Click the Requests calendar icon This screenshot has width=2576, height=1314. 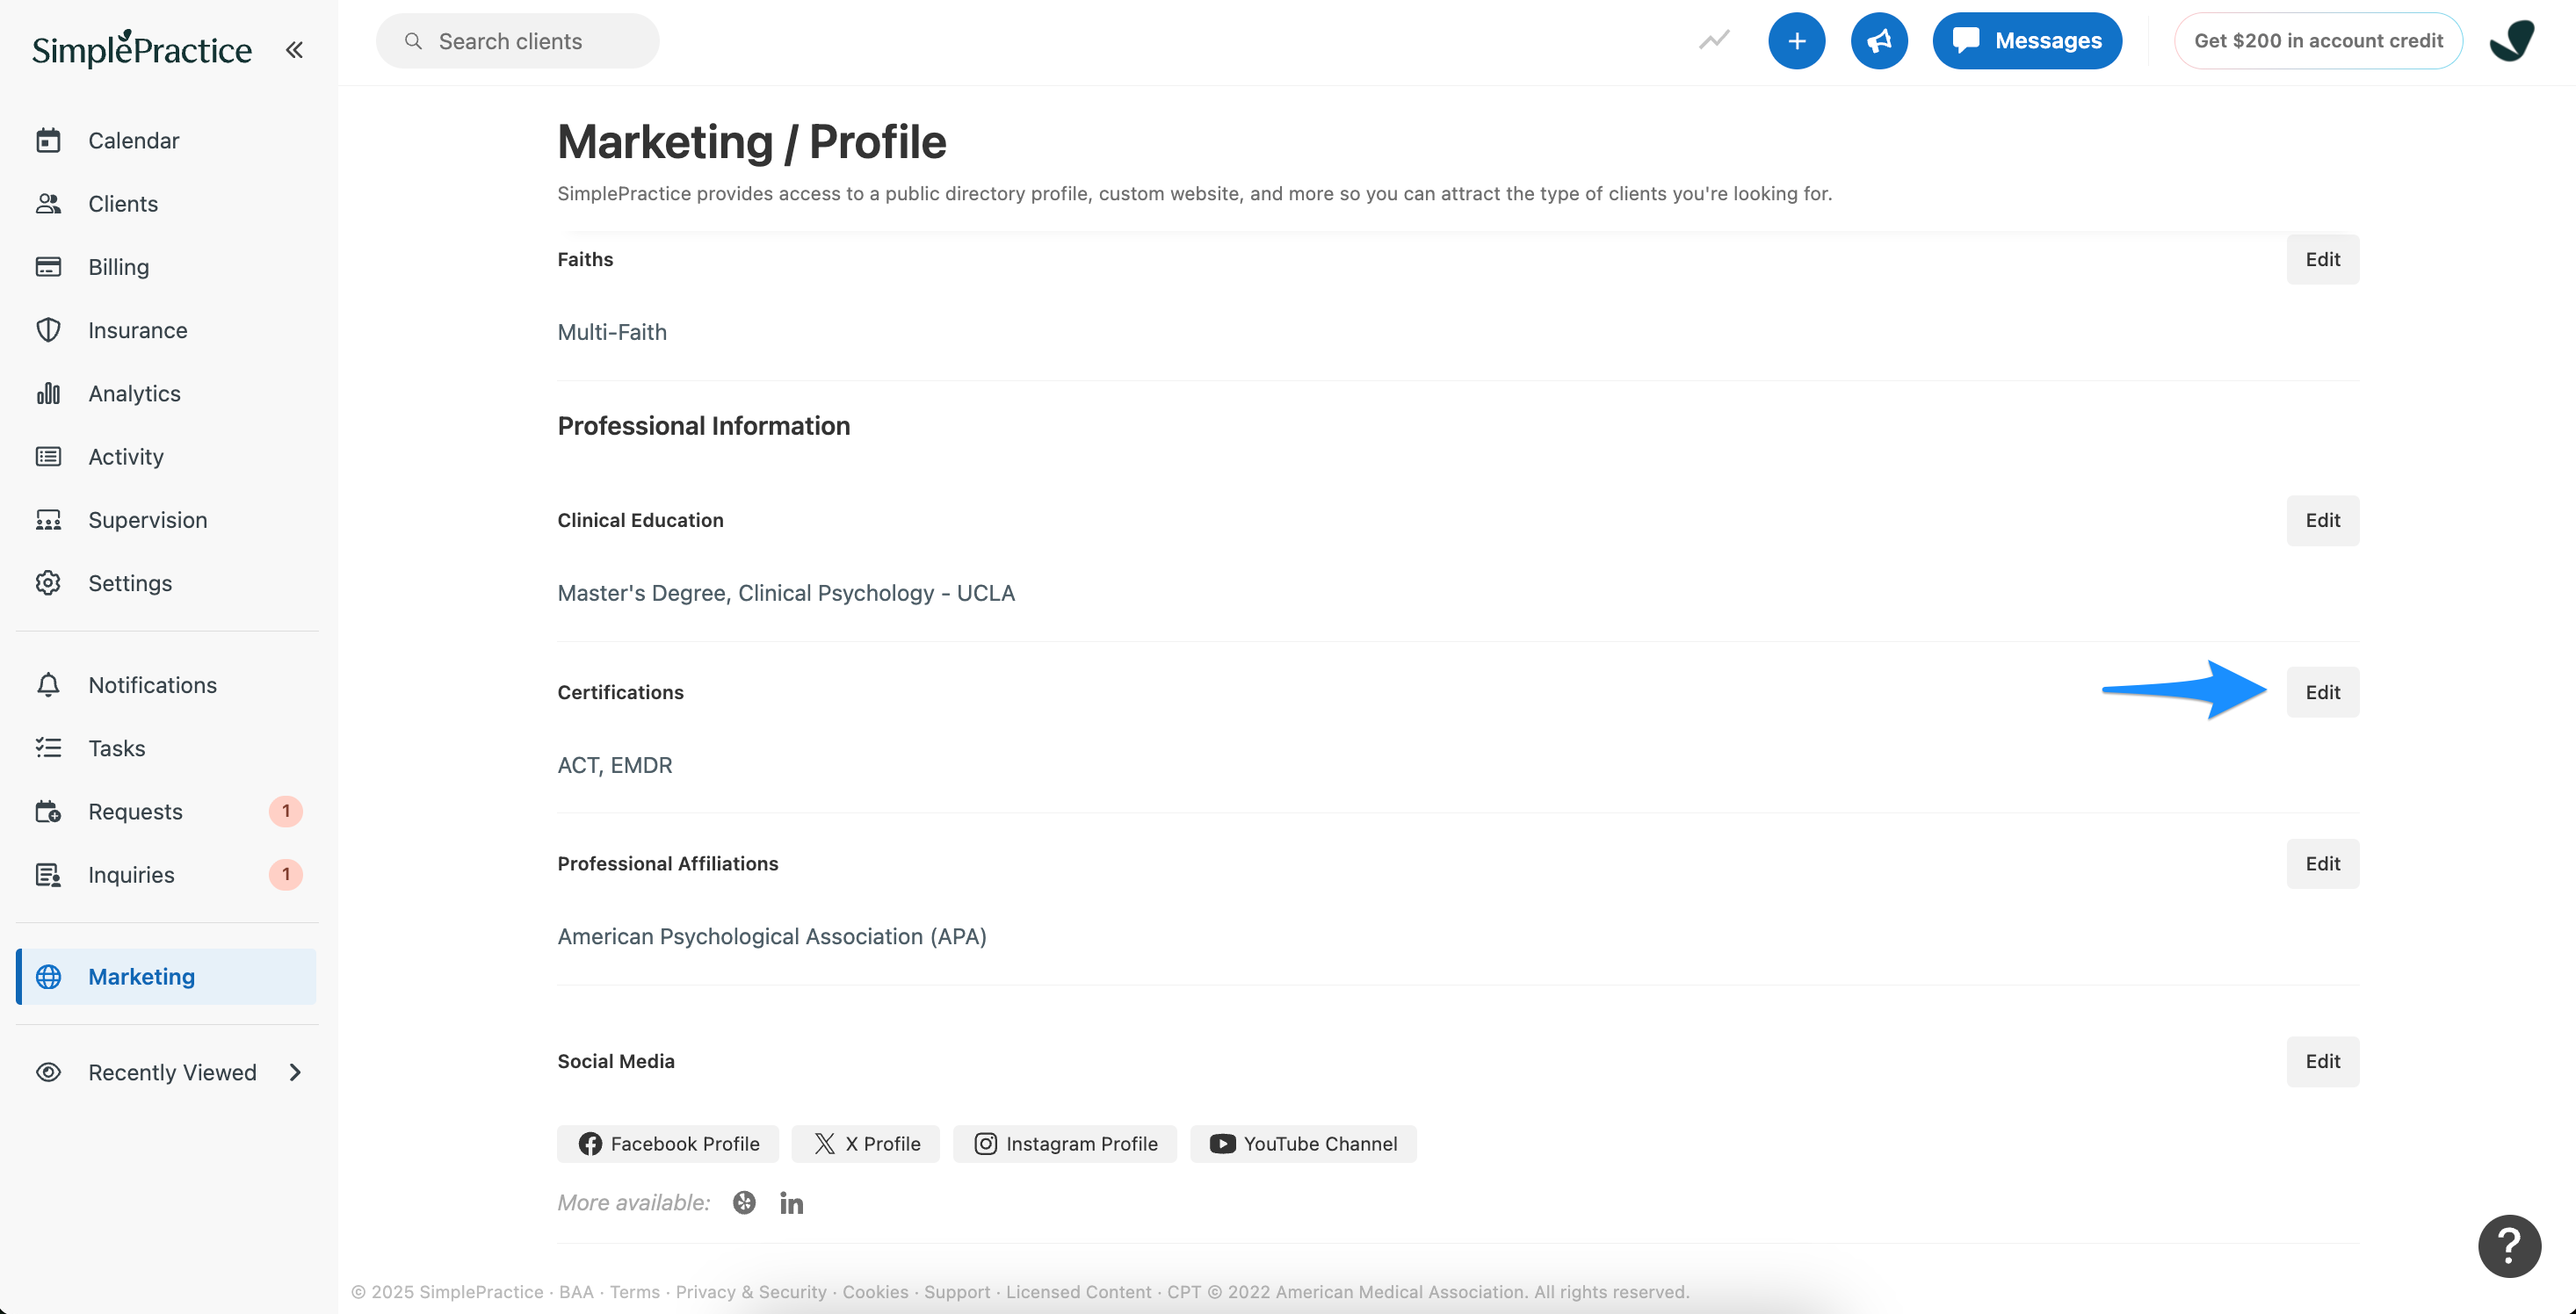[x=48, y=812]
